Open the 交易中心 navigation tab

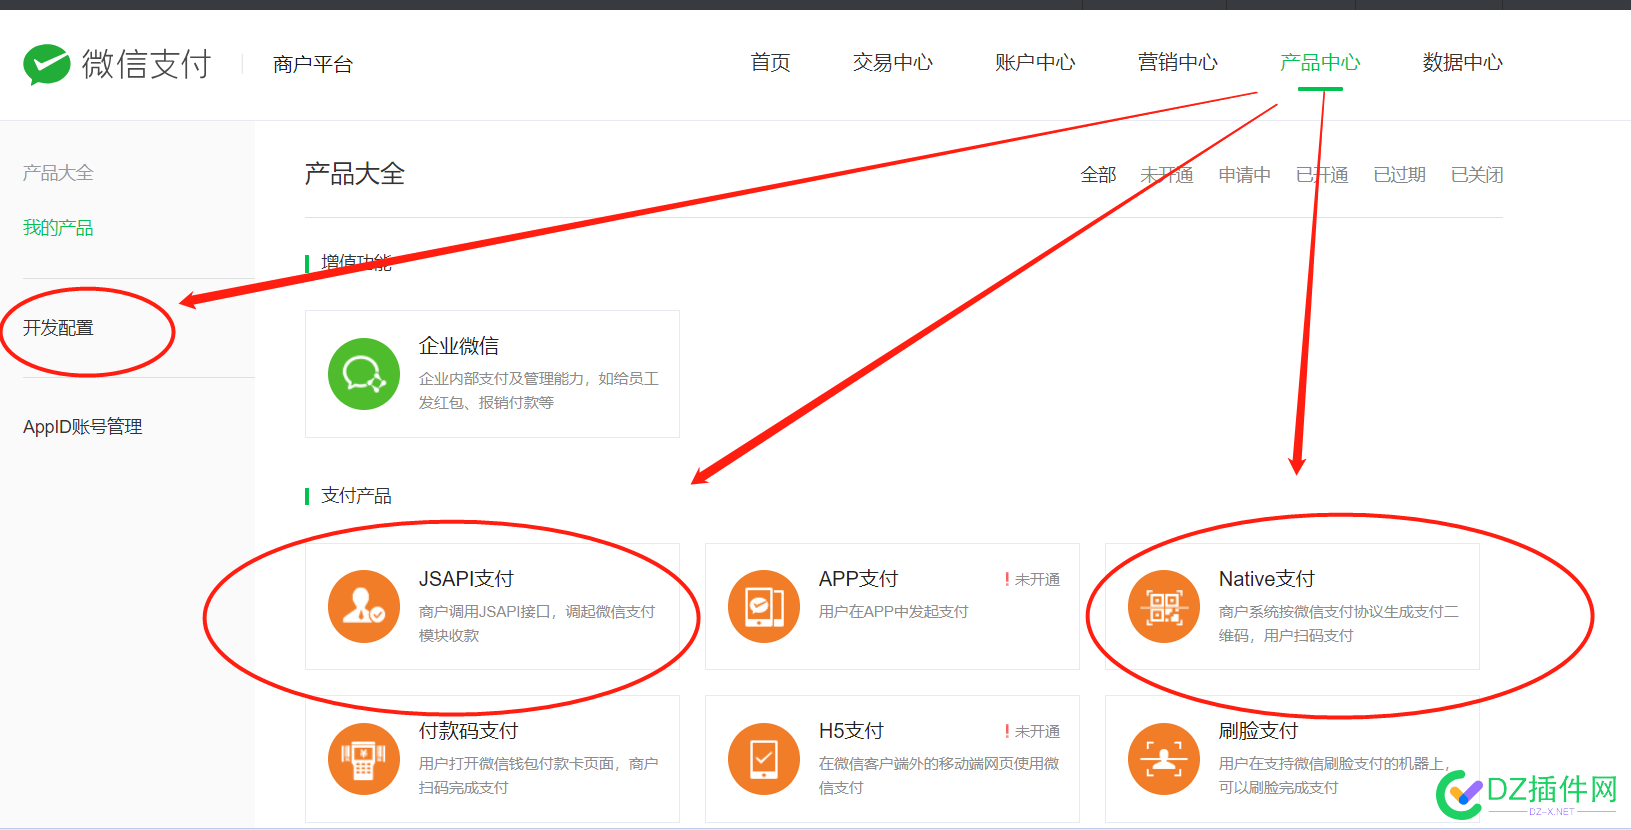pyautogui.click(x=893, y=63)
